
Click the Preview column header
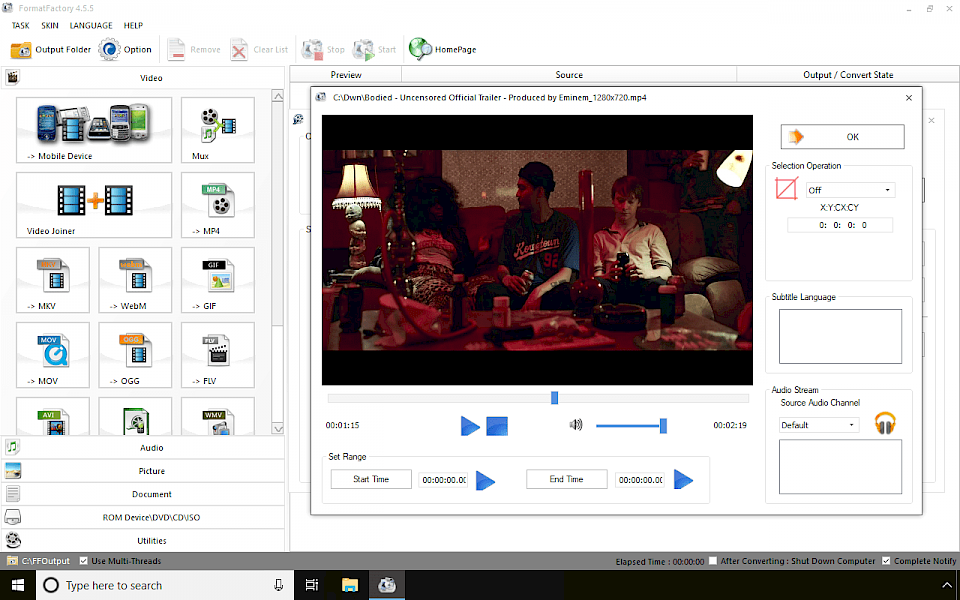point(346,75)
